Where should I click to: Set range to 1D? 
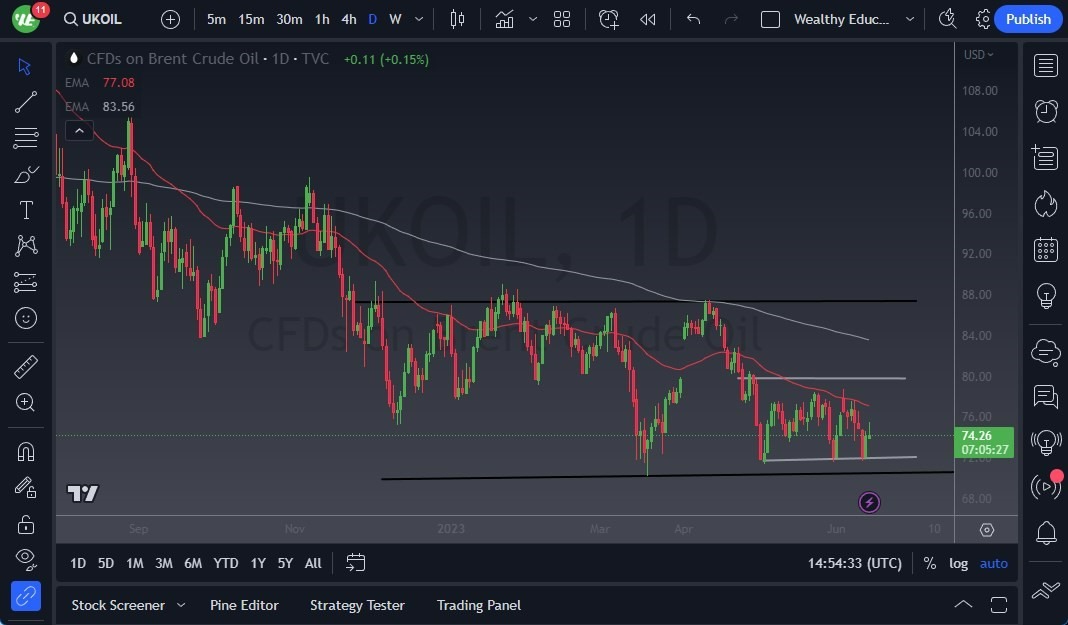click(x=78, y=563)
